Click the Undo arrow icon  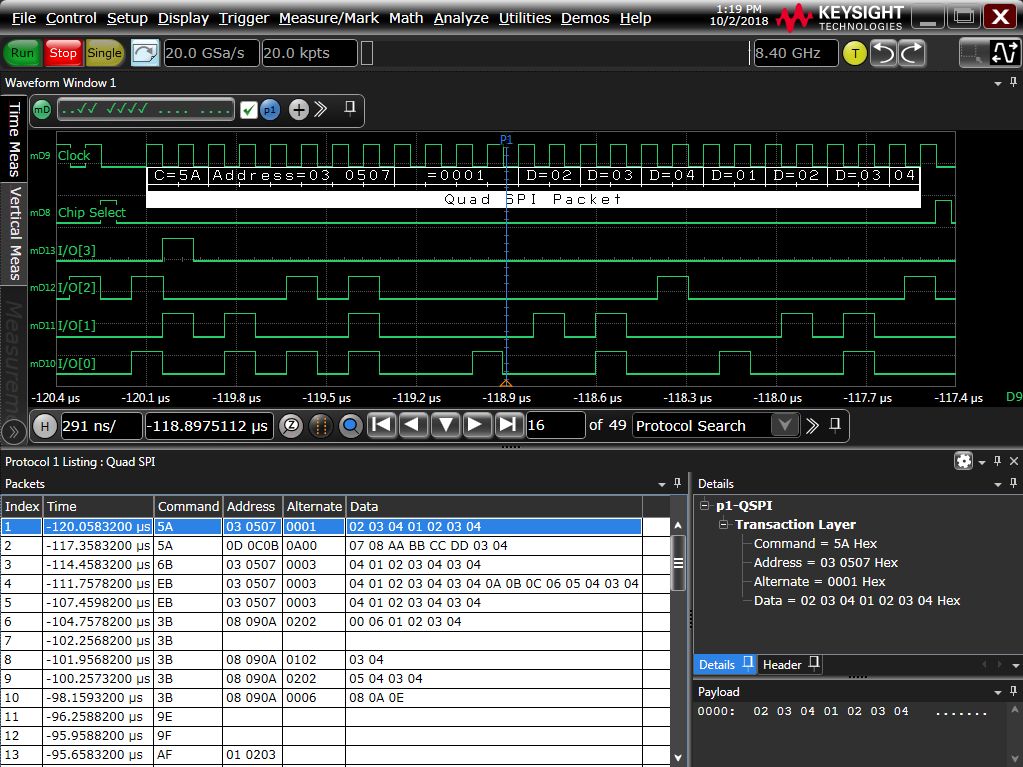tap(883, 54)
